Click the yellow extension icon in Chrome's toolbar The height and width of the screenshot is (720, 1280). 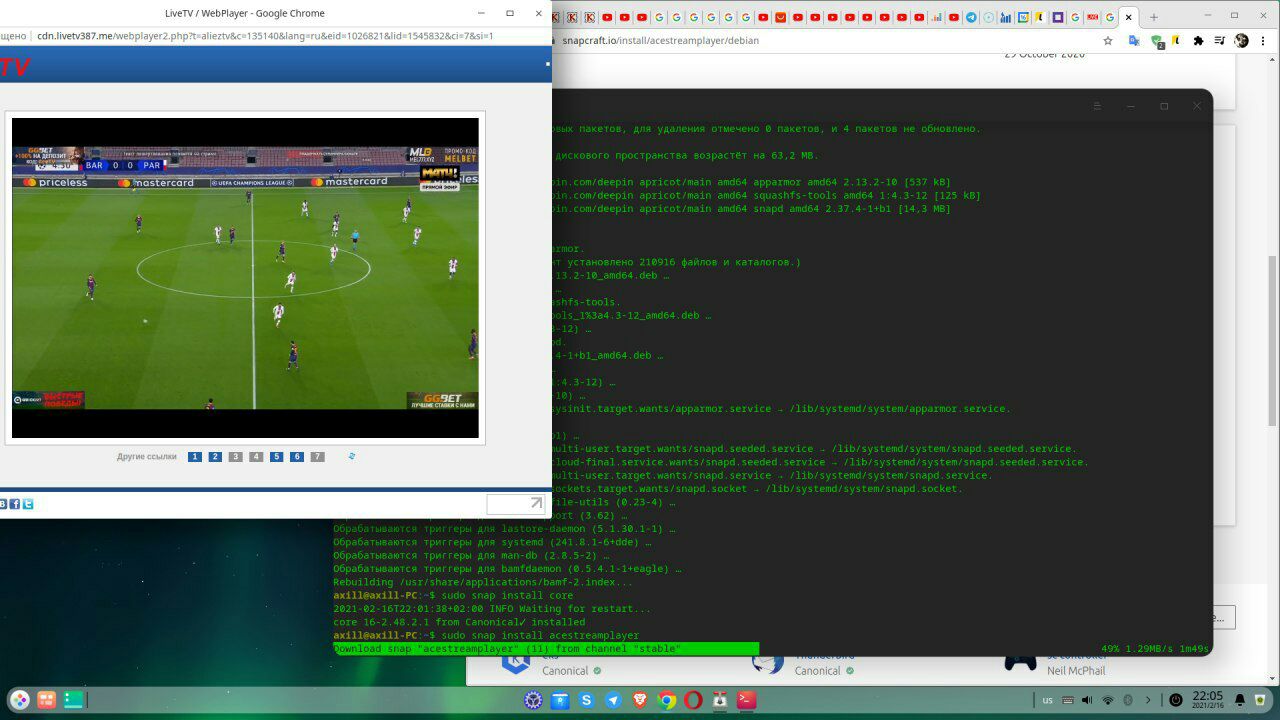point(1177,41)
